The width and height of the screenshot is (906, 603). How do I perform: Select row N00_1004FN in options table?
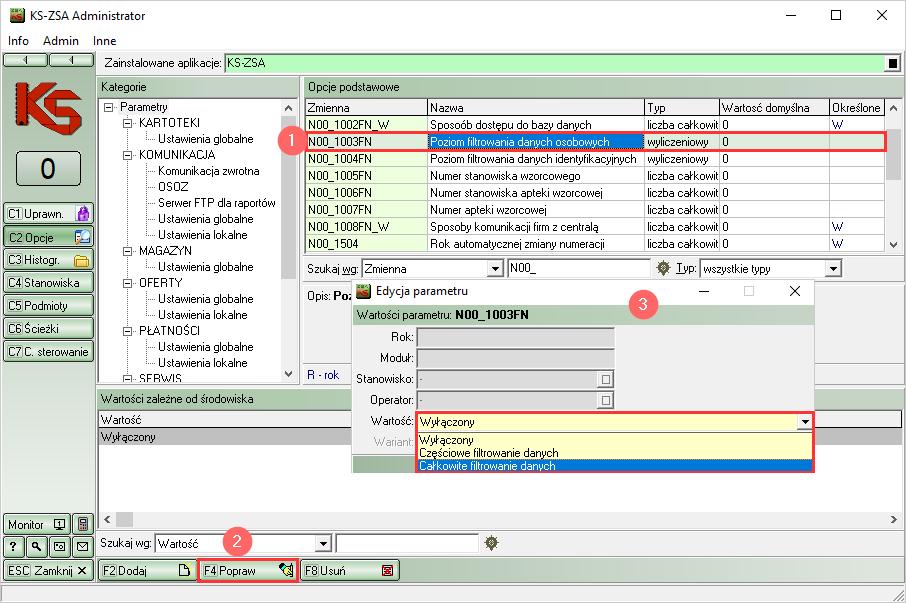(595, 159)
